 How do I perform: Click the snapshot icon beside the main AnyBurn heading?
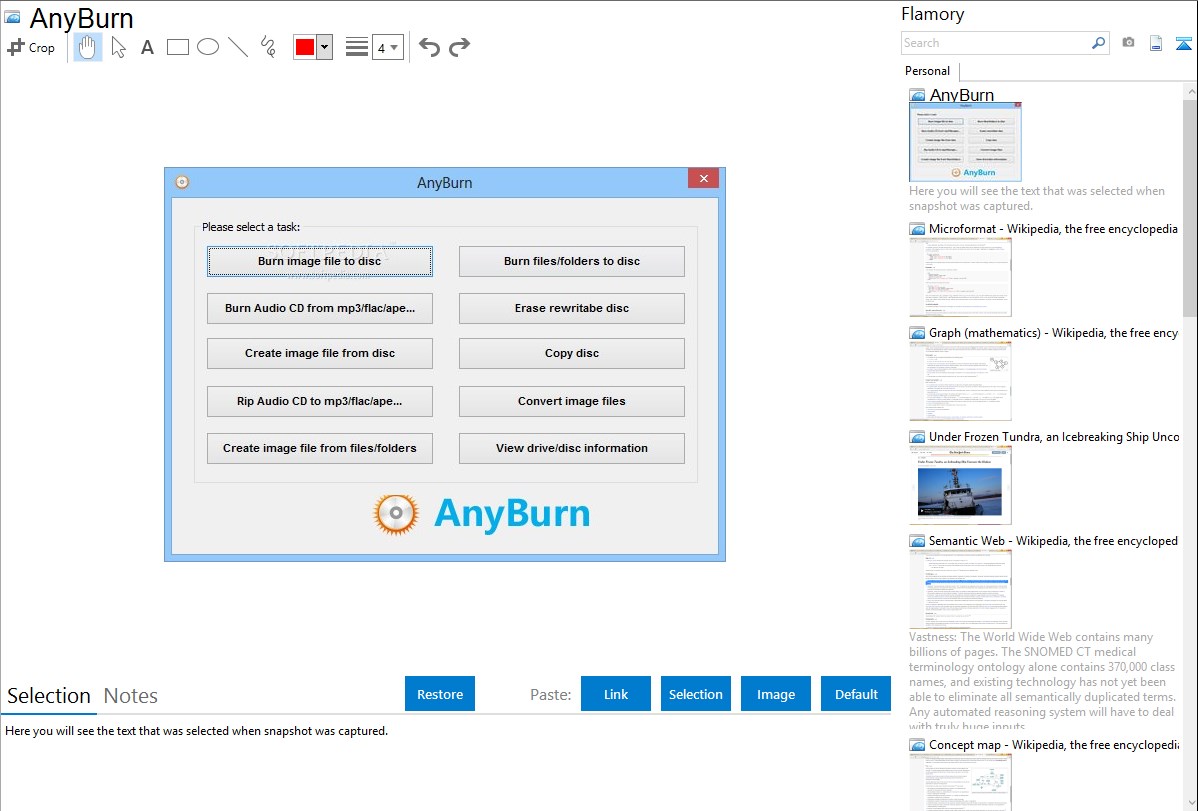[13, 18]
